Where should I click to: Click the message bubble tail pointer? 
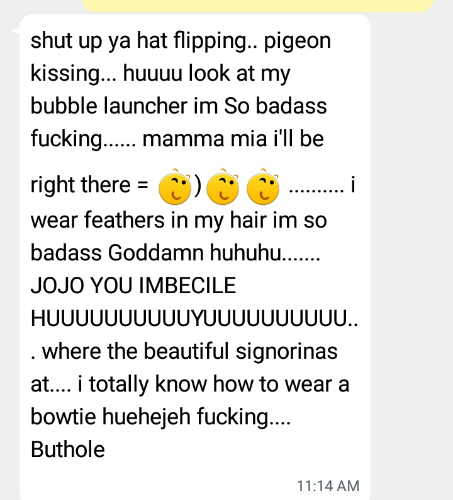[16, 31]
